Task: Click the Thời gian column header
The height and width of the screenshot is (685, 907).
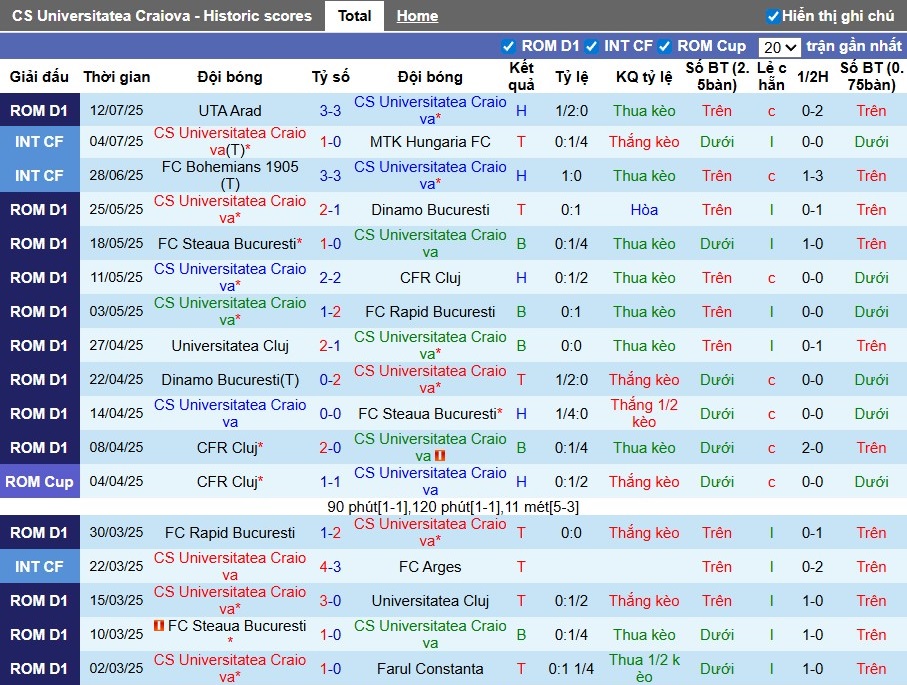Action: (117, 77)
